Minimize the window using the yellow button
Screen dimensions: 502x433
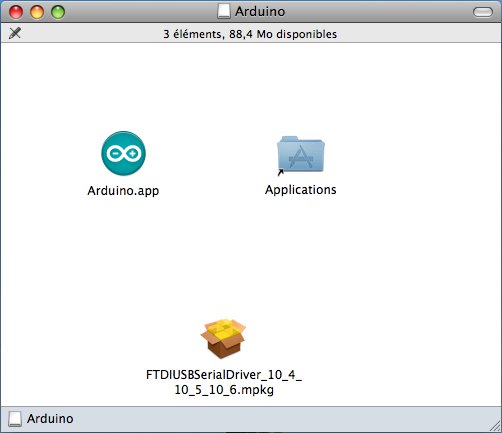[37, 12]
